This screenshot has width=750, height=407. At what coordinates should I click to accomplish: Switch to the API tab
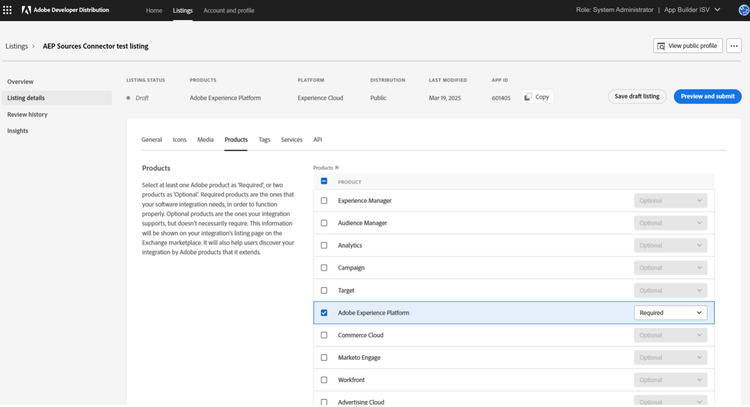click(318, 140)
